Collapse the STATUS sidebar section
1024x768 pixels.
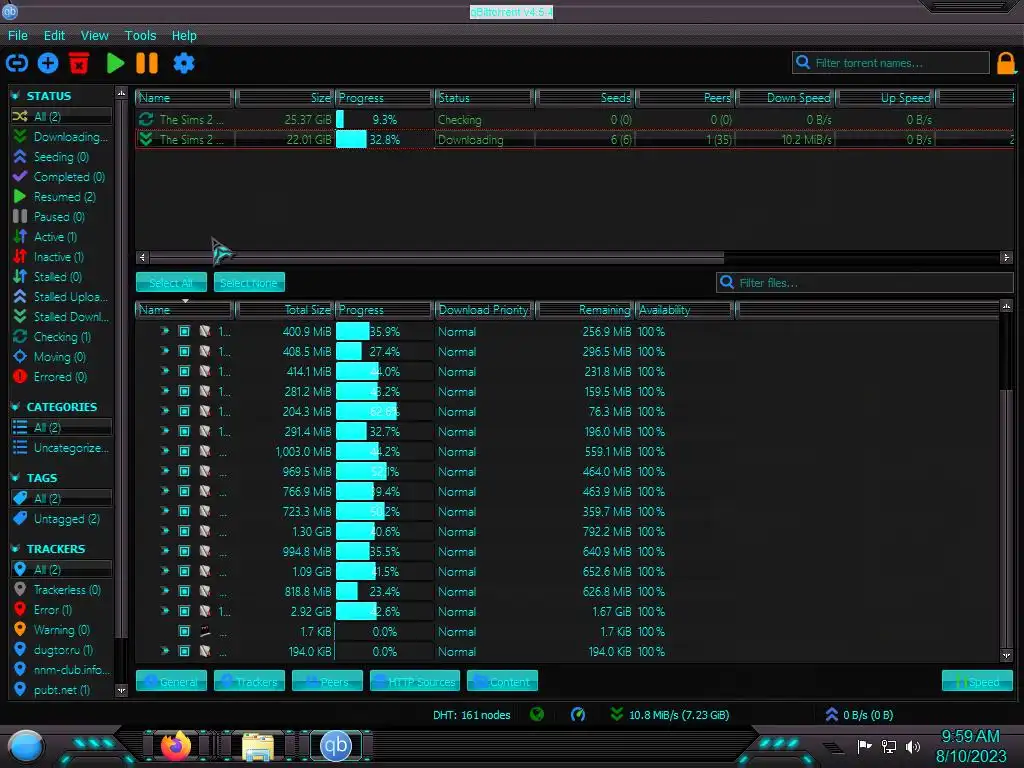(x=16, y=96)
